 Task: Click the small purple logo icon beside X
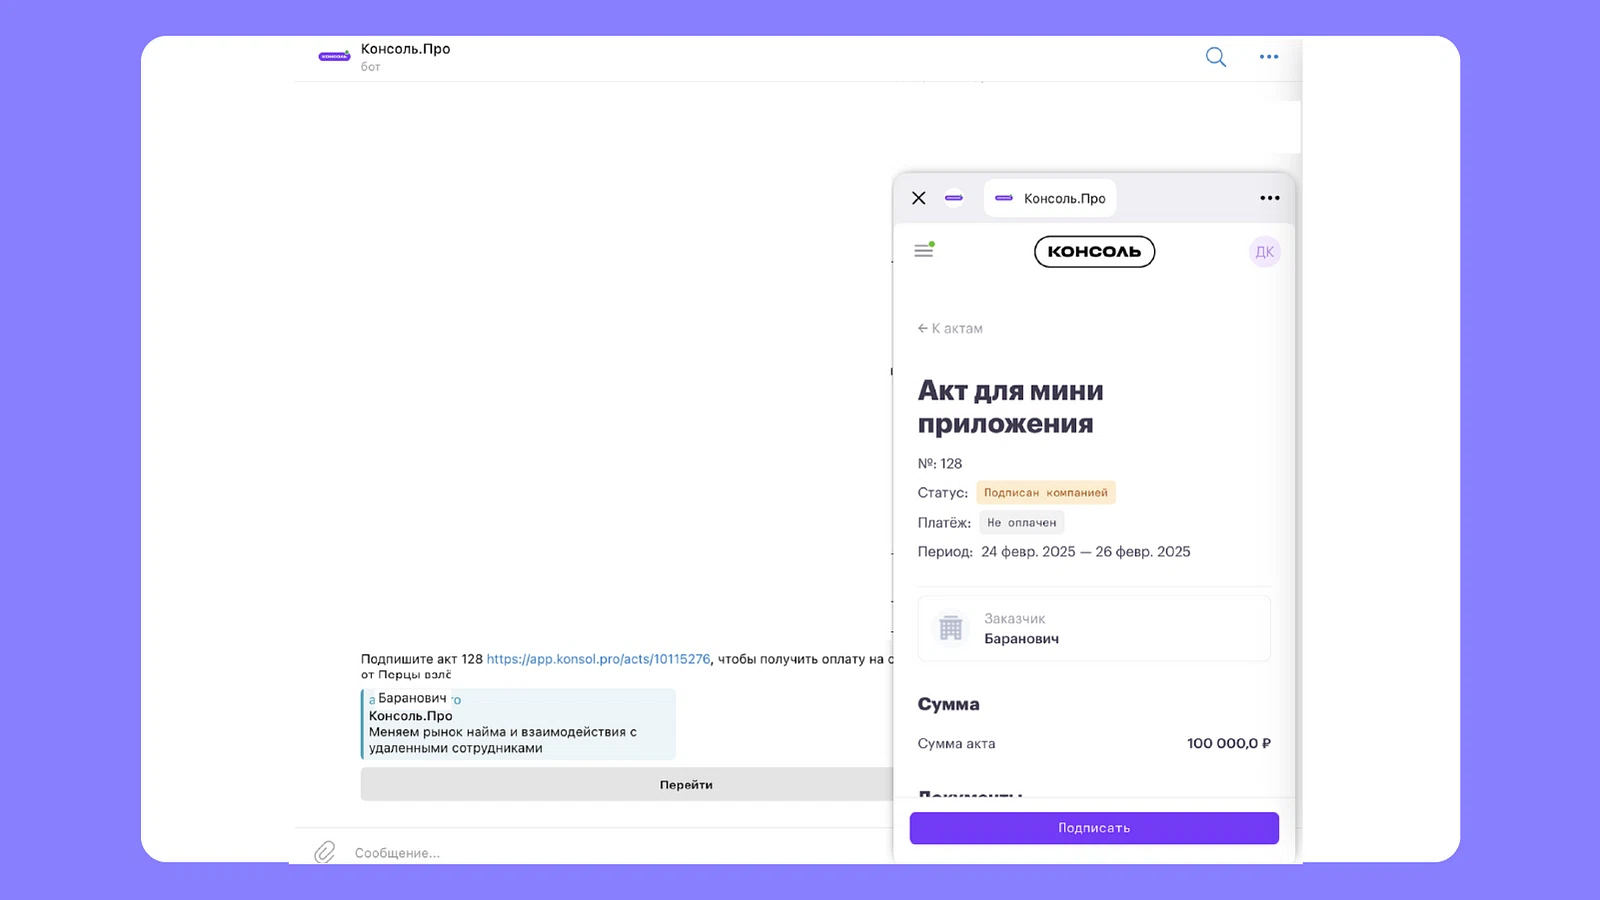(x=954, y=198)
